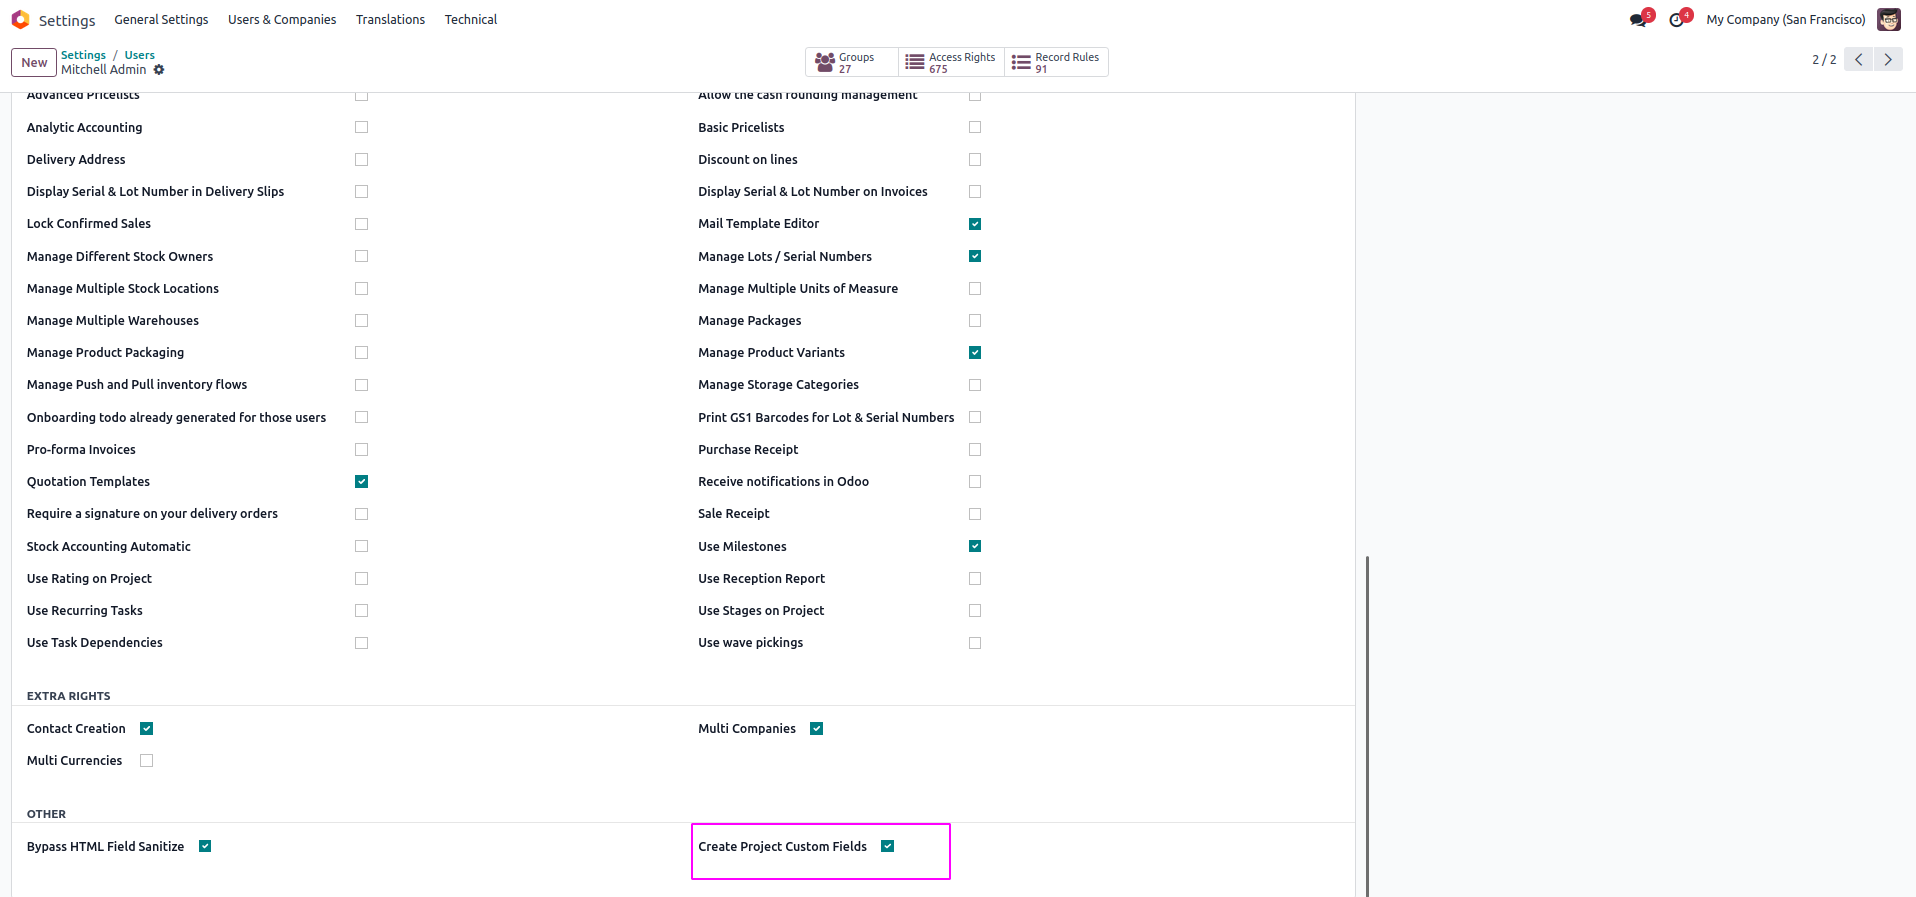Viewport: 1916px width, 897px height.
Task: Expand the Users & Companies menu
Action: coord(282,20)
